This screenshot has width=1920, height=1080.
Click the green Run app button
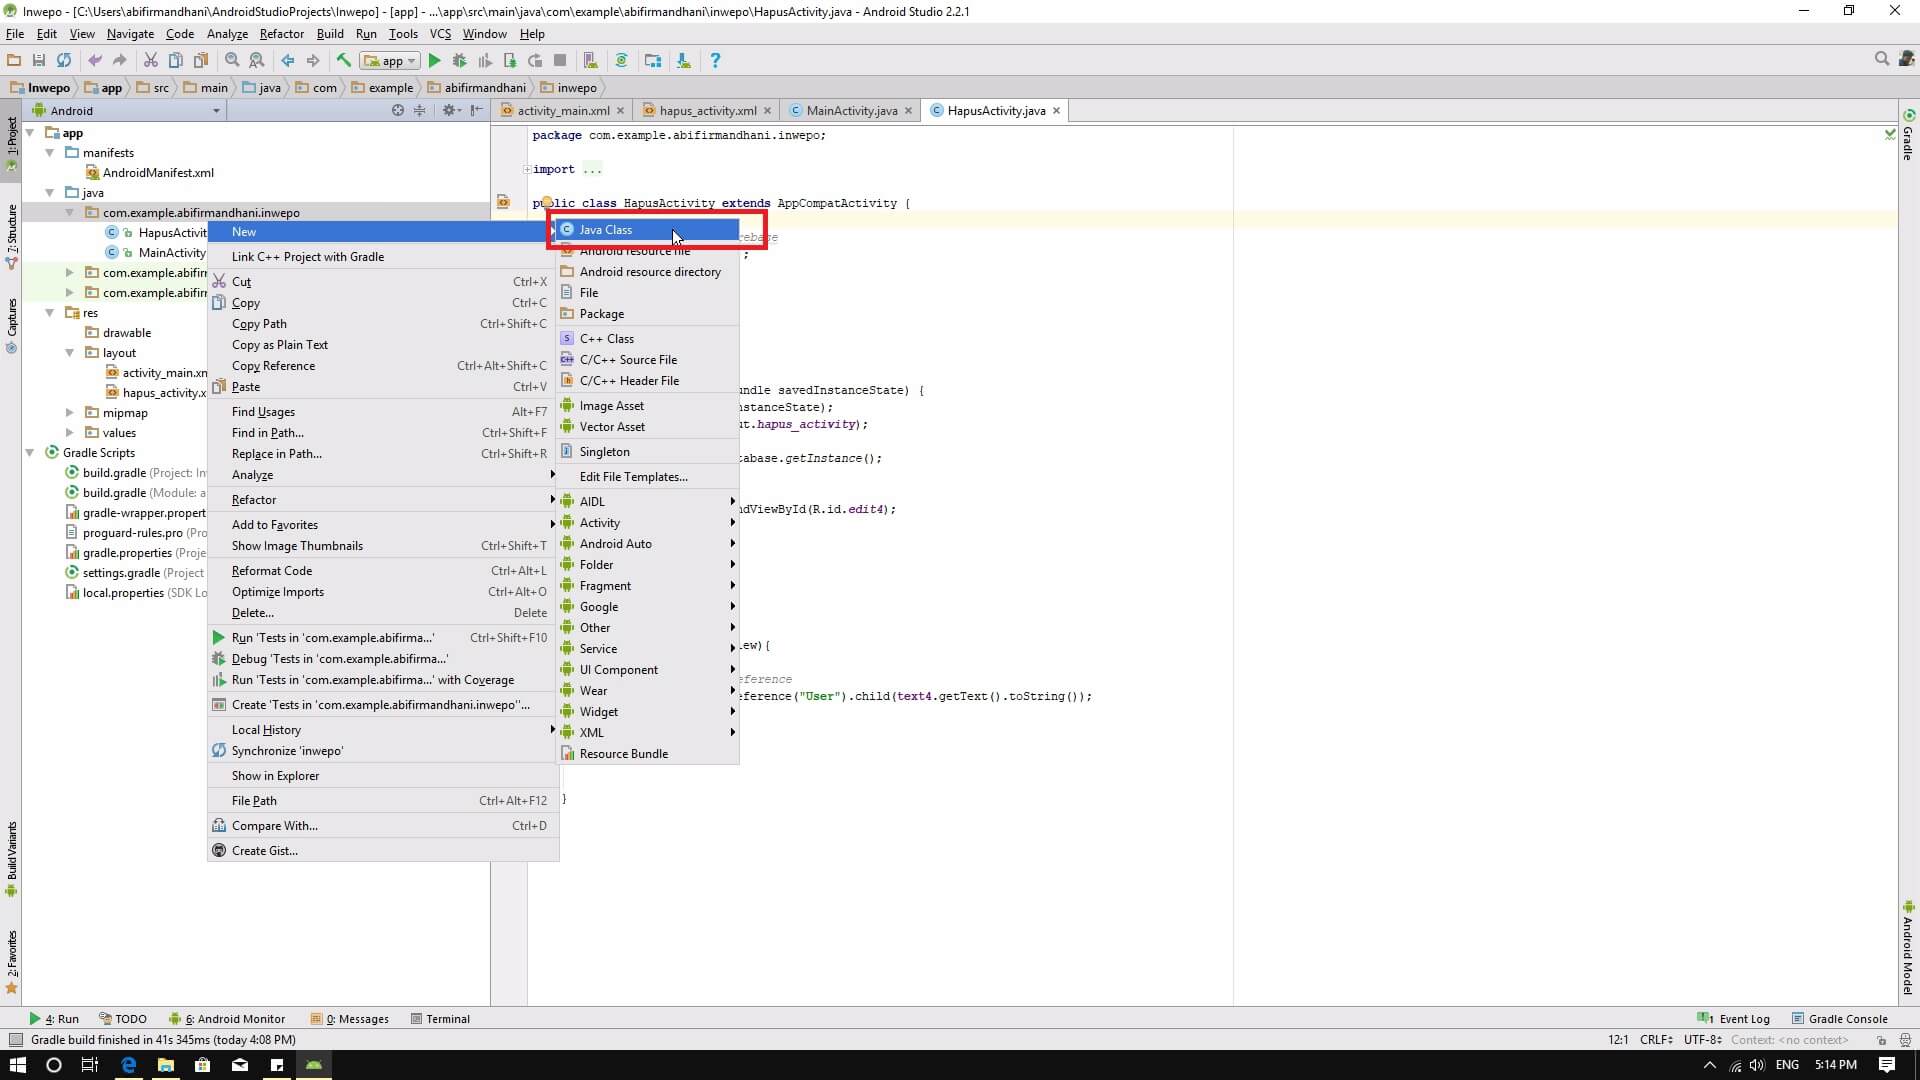434,61
